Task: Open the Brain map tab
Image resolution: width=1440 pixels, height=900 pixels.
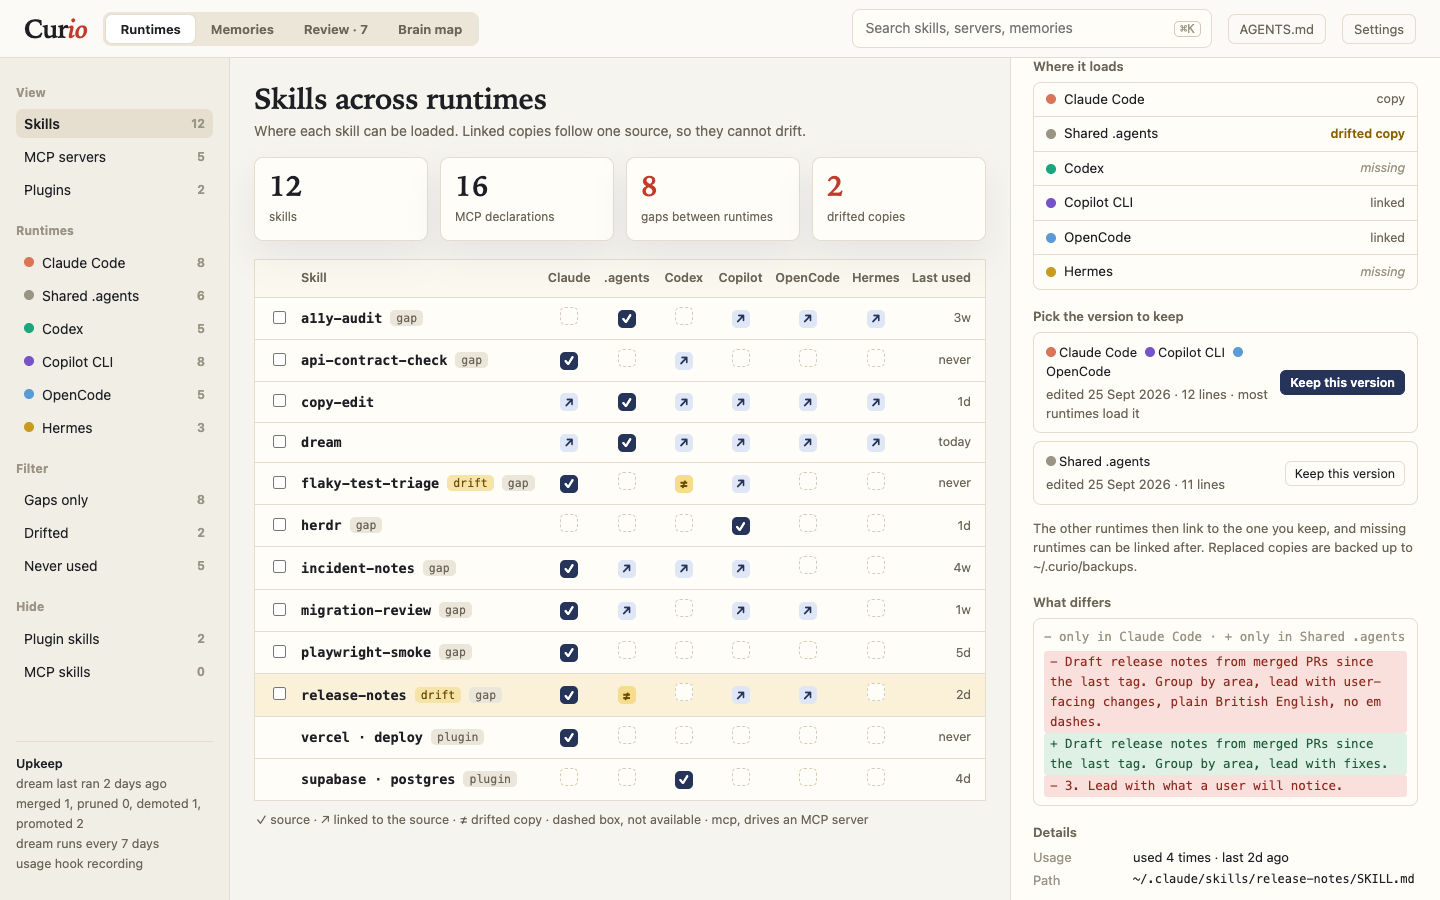Action: point(430,29)
